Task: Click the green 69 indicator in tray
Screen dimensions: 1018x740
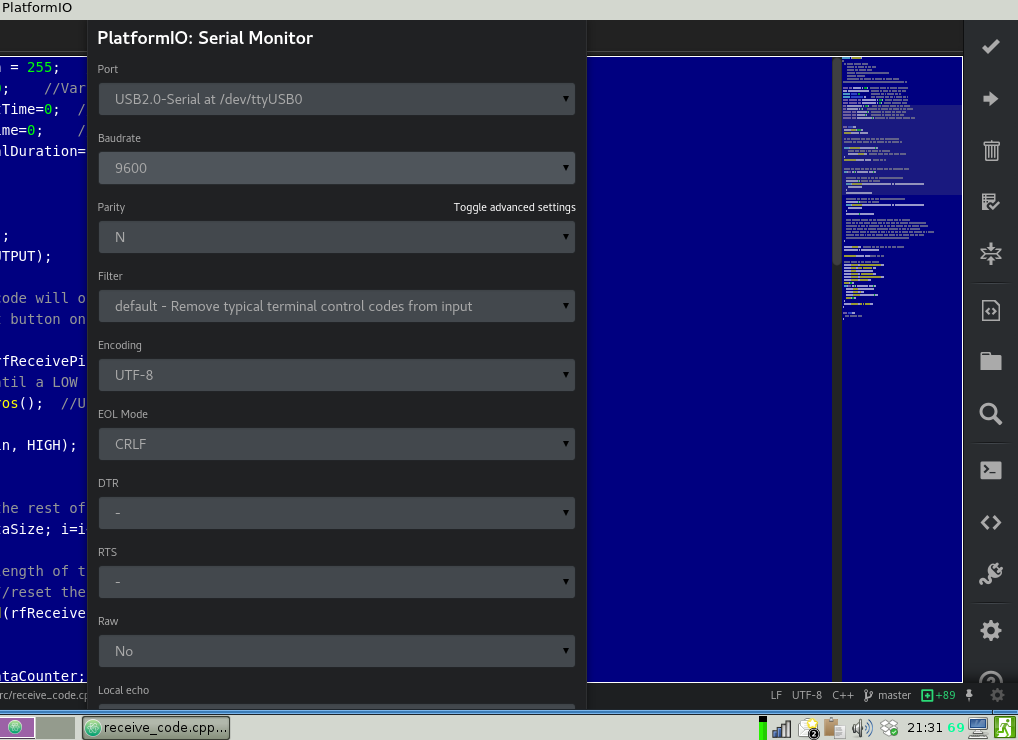Action: point(956,728)
